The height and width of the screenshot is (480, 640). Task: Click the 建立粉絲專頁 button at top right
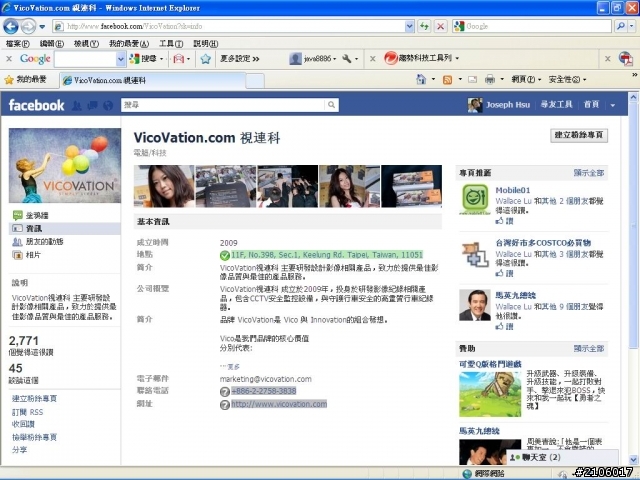click(579, 135)
